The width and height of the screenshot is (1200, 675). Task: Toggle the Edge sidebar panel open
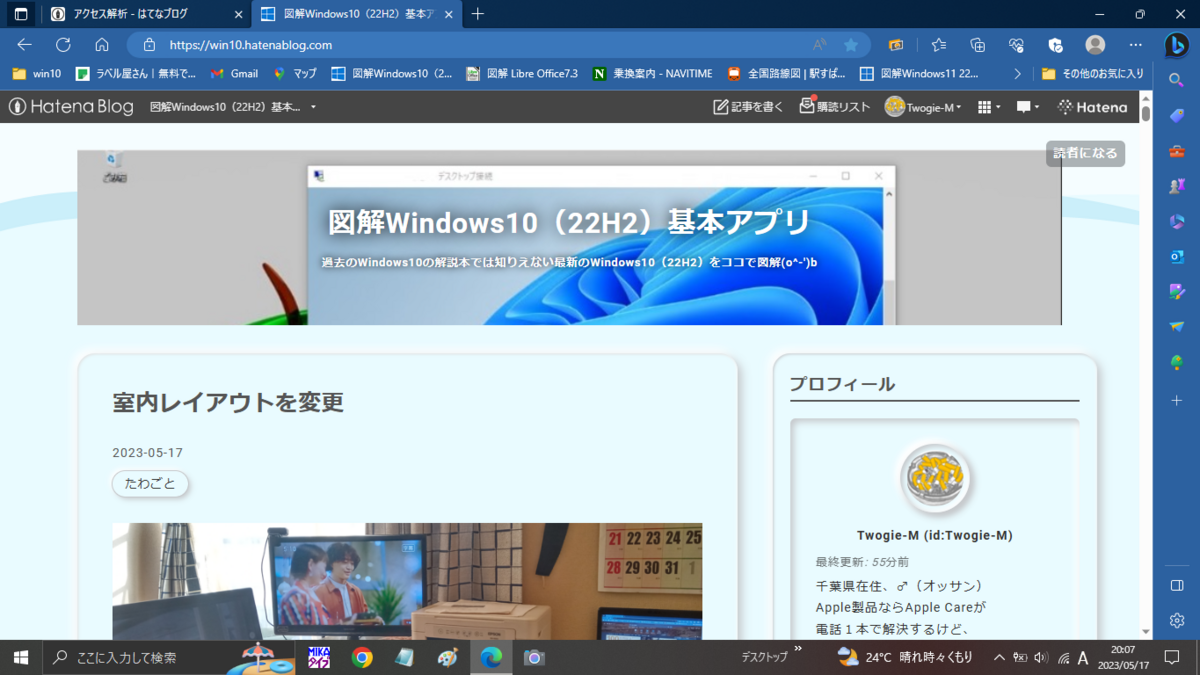click(1177, 584)
